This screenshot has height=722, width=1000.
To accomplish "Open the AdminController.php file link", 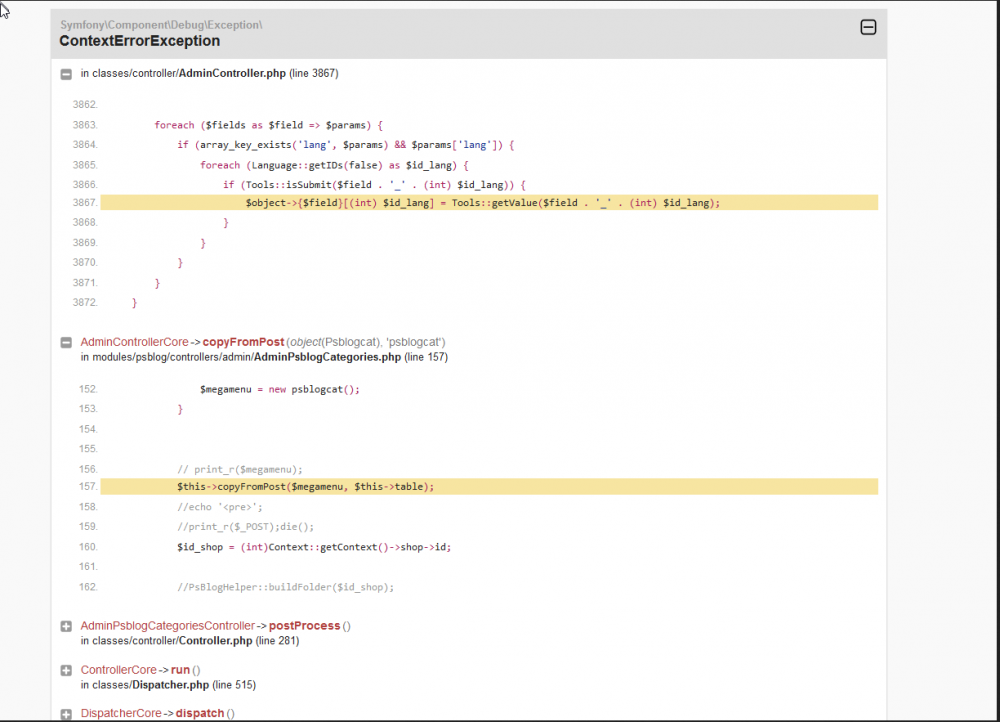I will coord(232,74).
